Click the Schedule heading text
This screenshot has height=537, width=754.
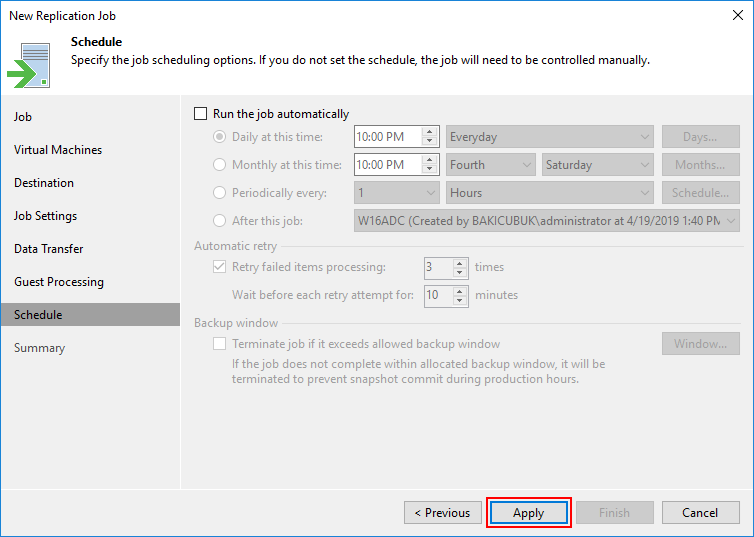[96, 42]
